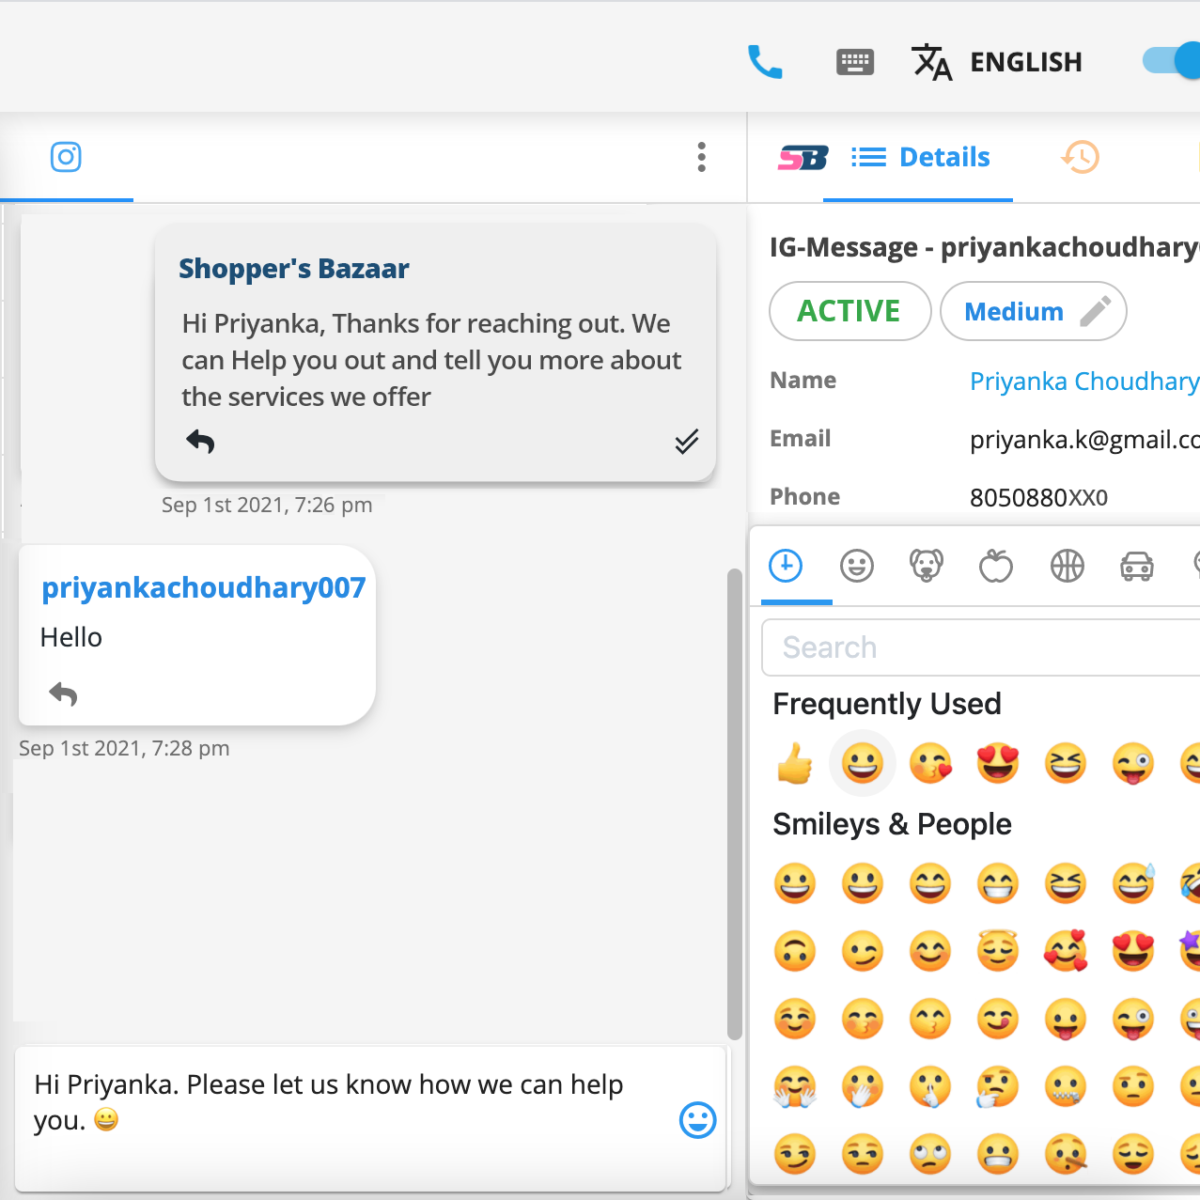Reply to the Shopper's Bazaar message
Screen dimensions: 1200x1200
[x=200, y=441]
